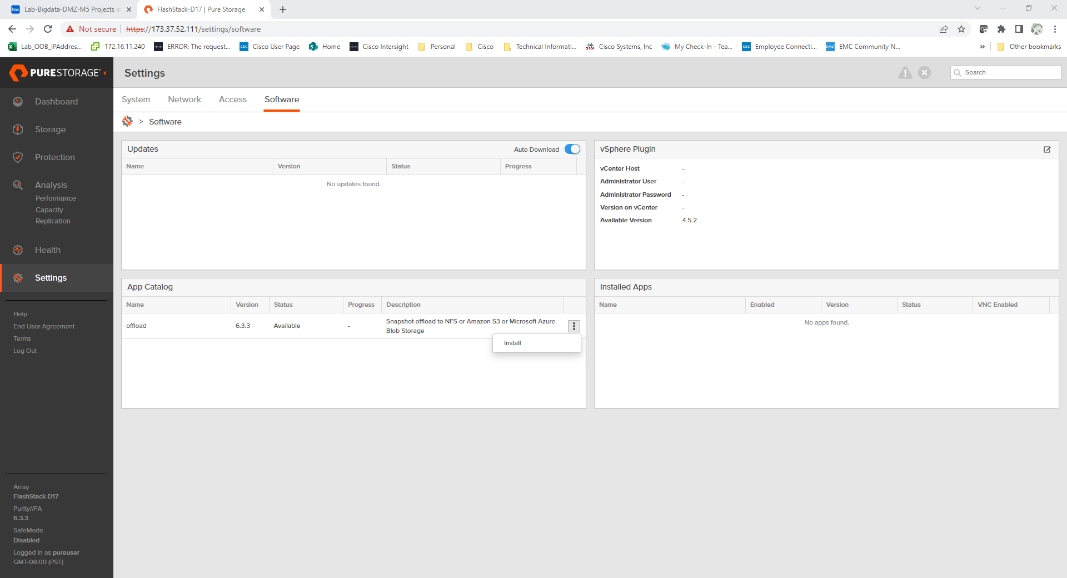Image resolution: width=1067 pixels, height=578 pixels.
Task: Open the Chrome three-dot menu
Action: [1055, 29]
